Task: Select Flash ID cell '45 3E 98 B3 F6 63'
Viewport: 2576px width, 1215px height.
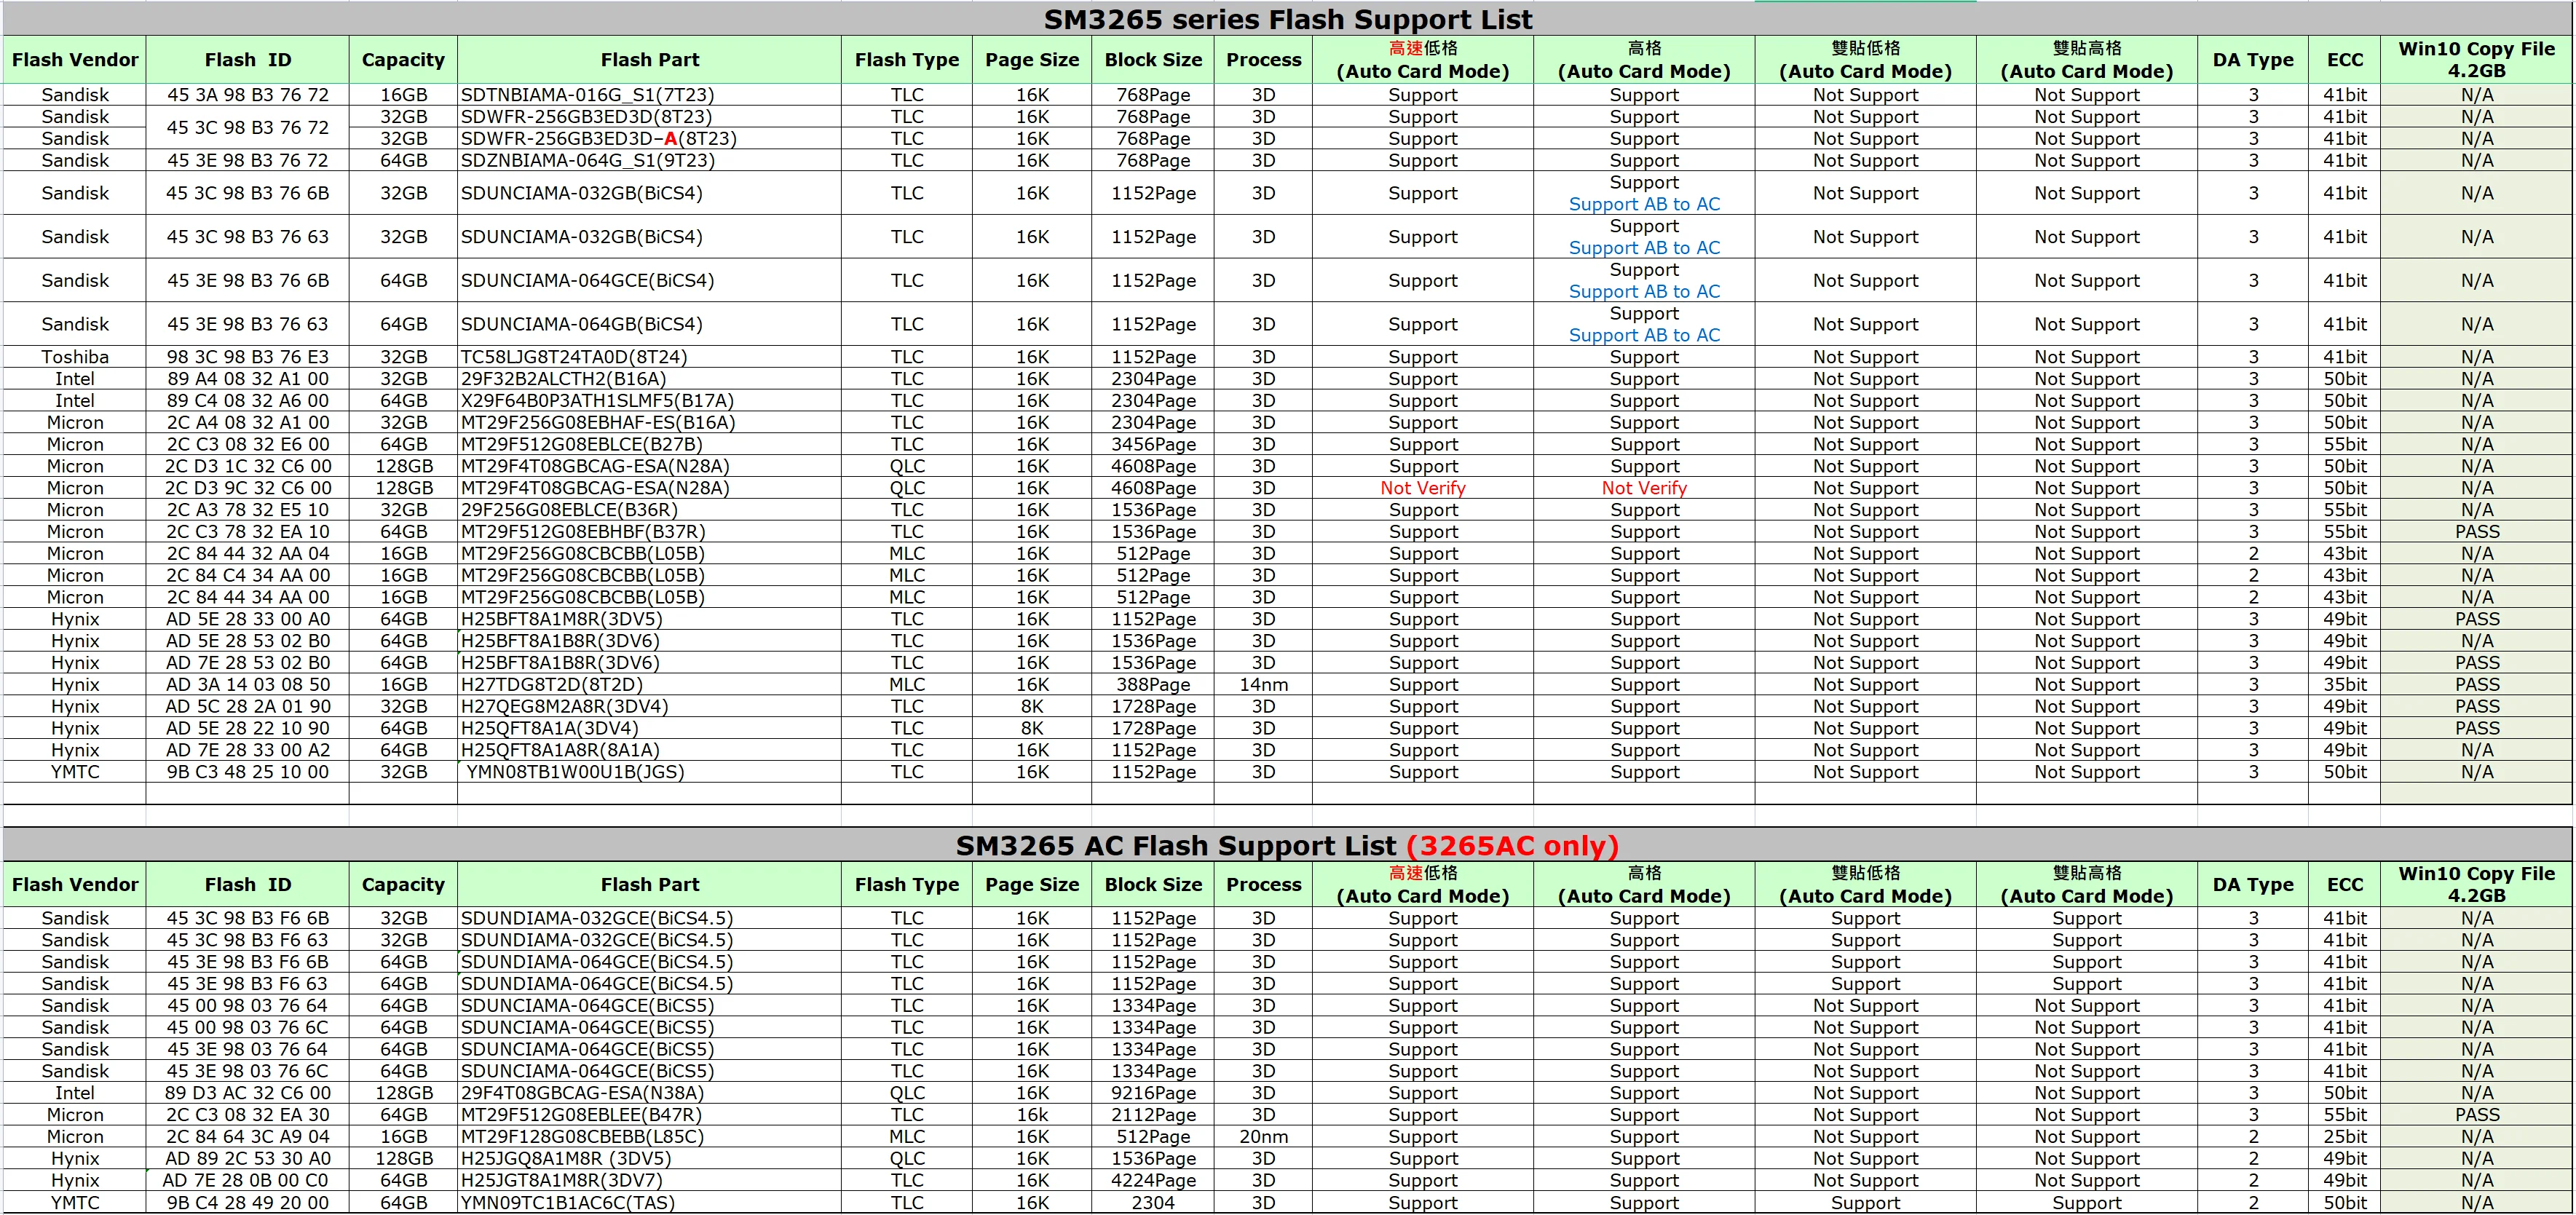Action: click(248, 984)
